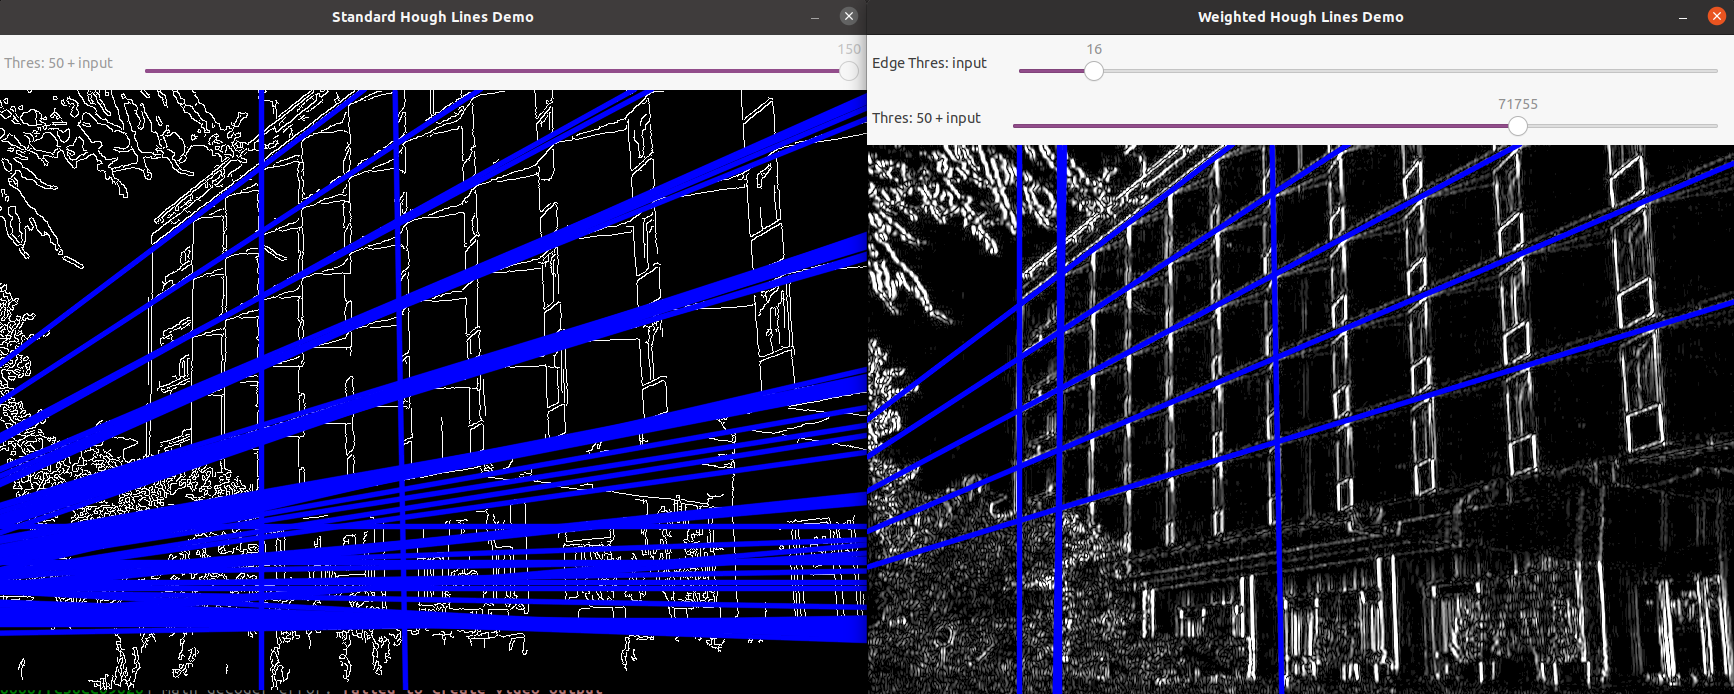1734x694 pixels.
Task: Click the Weighted Thres slider handle at 71755
Action: click(x=1518, y=126)
